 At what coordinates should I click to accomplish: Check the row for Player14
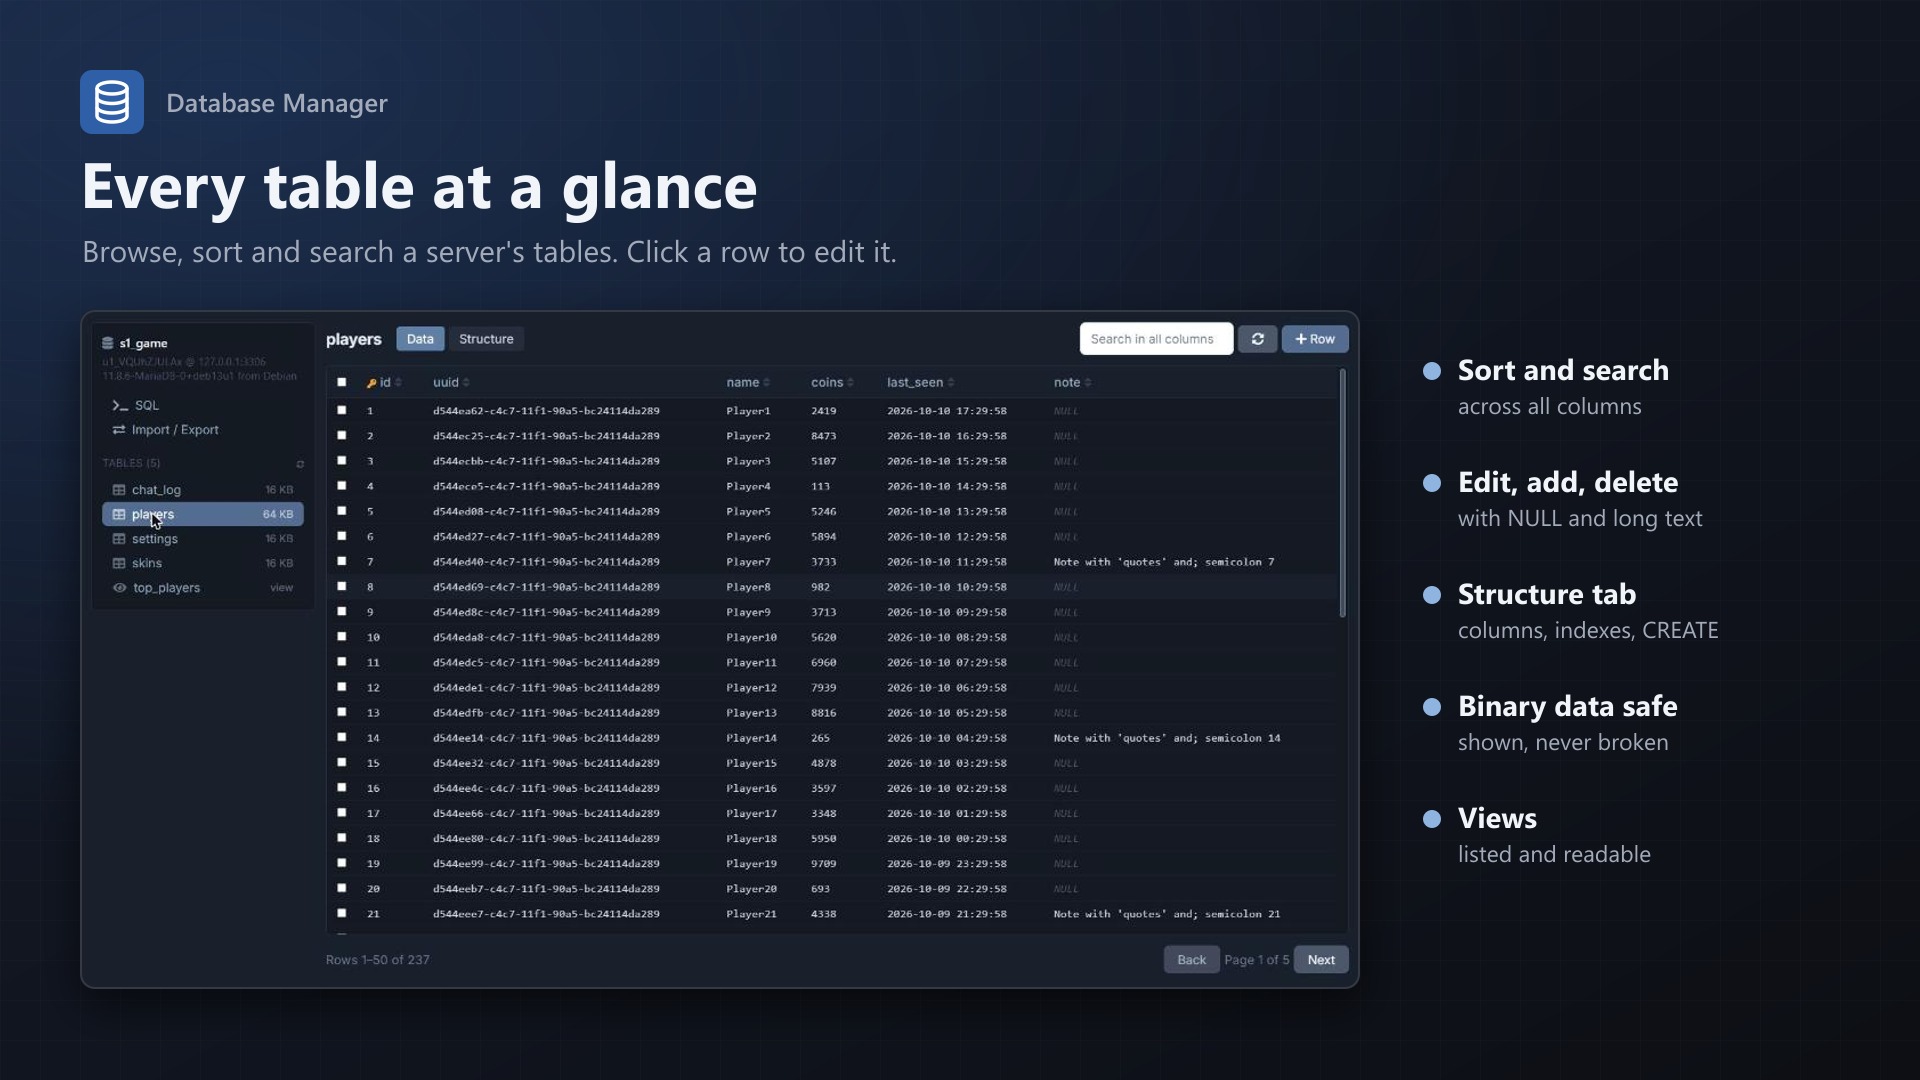click(342, 737)
